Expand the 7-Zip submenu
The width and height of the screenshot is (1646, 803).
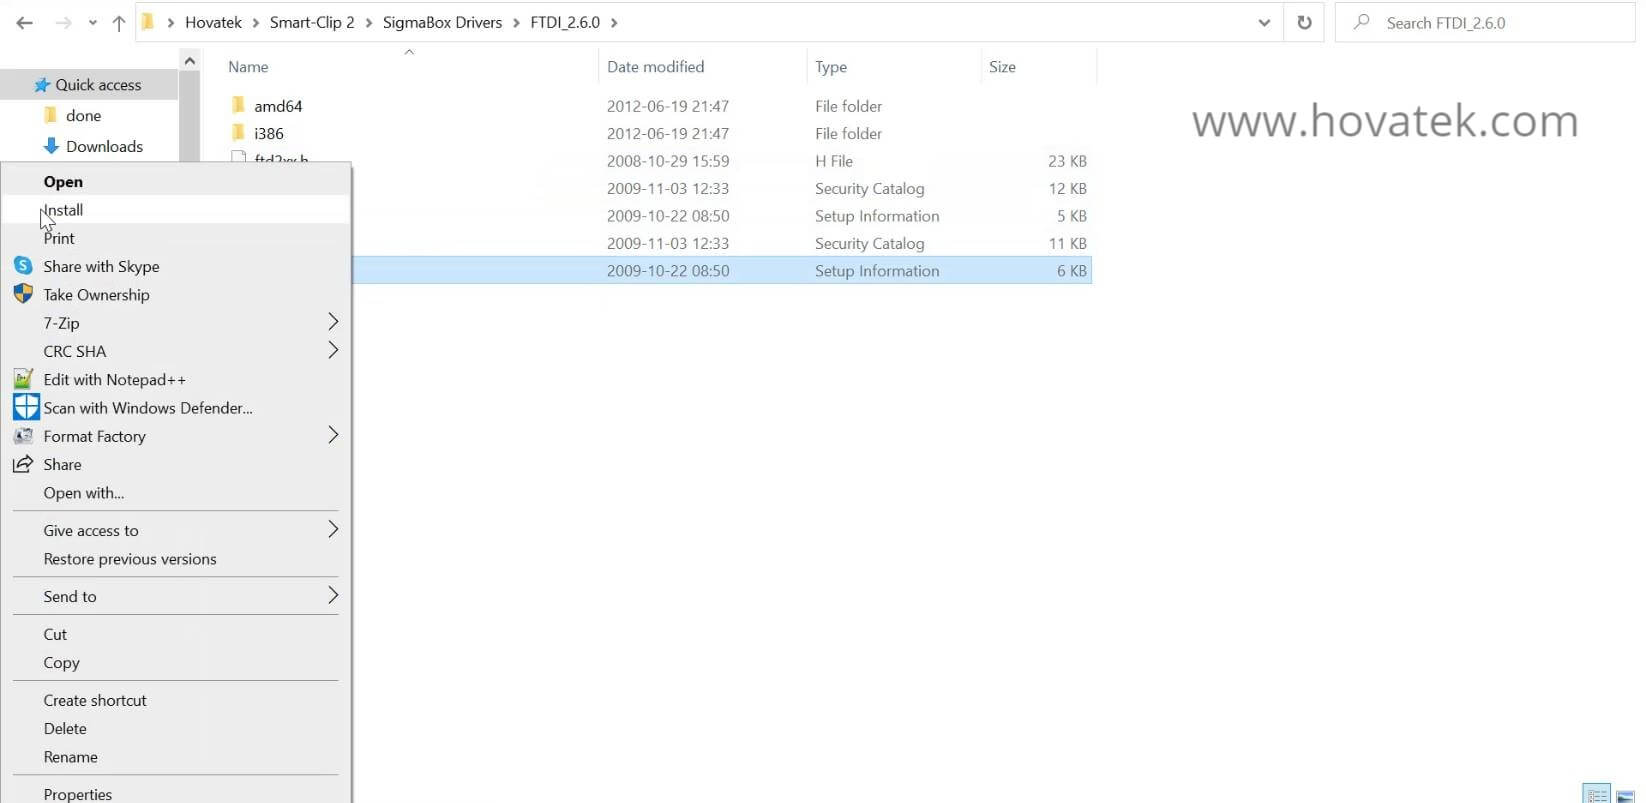tap(333, 322)
